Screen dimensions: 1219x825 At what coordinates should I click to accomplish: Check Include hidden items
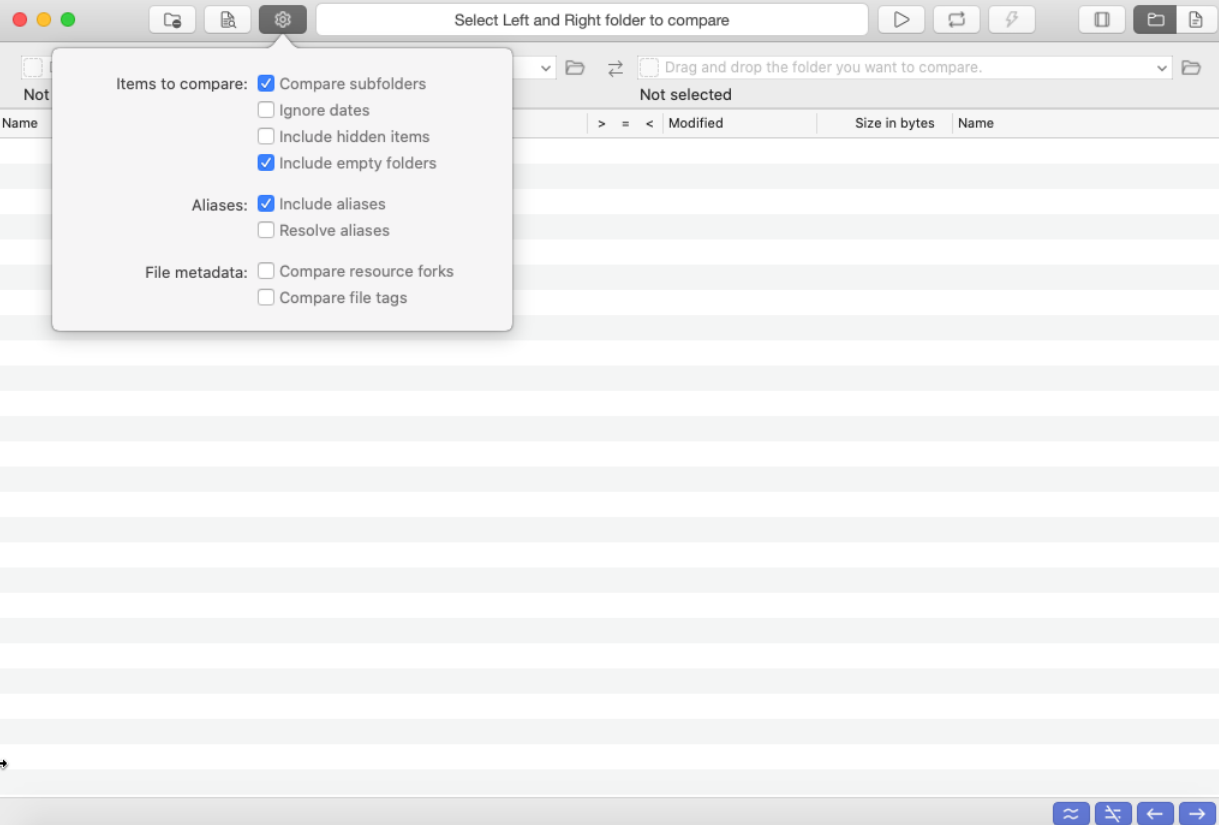click(266, 136)
